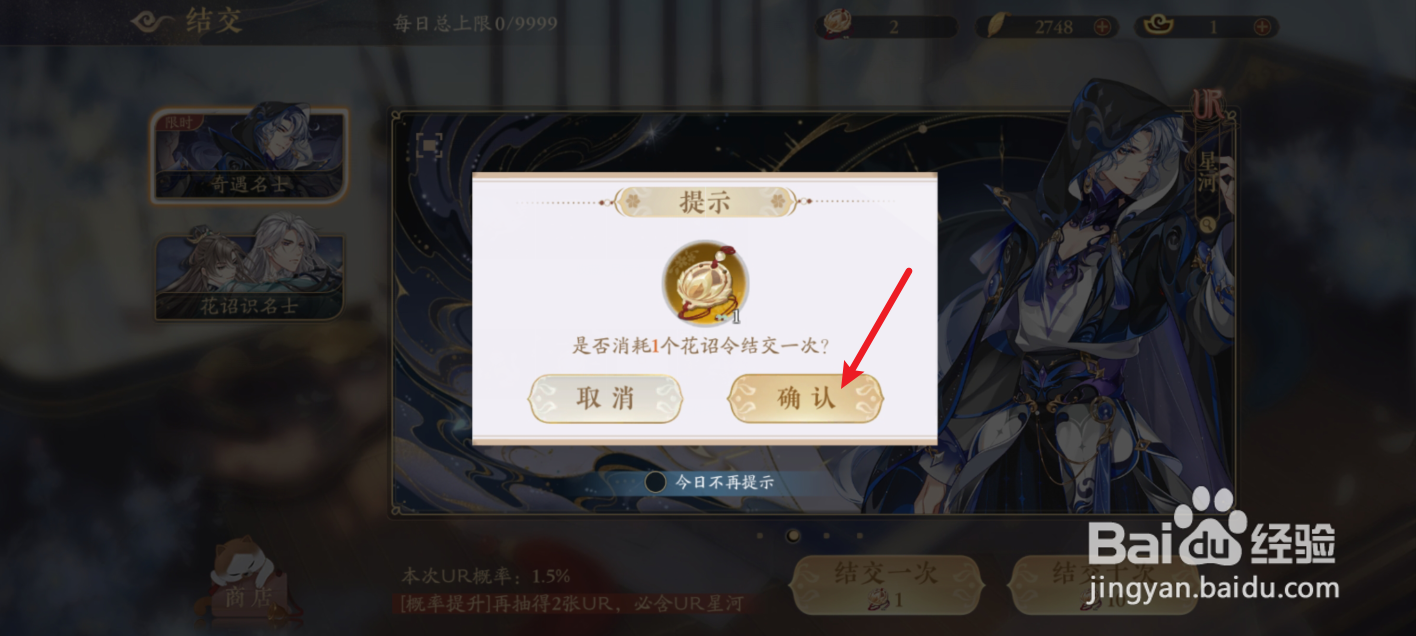Open the magnifier detail icon under 星河
Image resolution: width=1416 pixels, height=636 pixels.
[x=1208, y=225]
